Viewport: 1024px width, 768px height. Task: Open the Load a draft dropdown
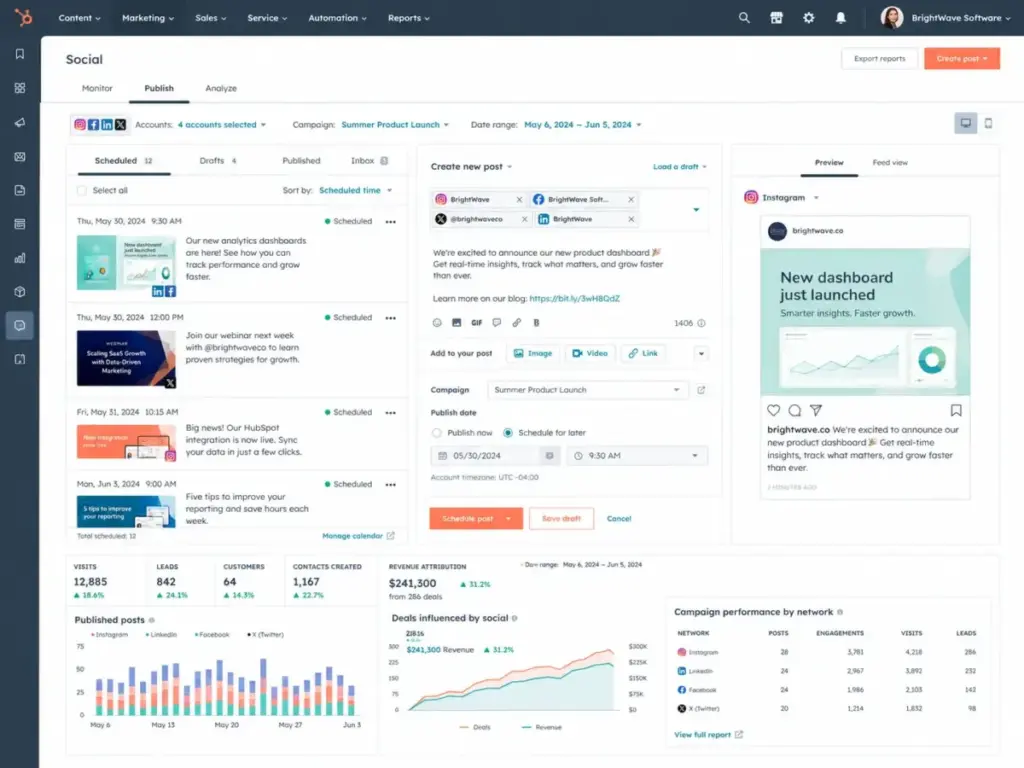coord(680,167)
